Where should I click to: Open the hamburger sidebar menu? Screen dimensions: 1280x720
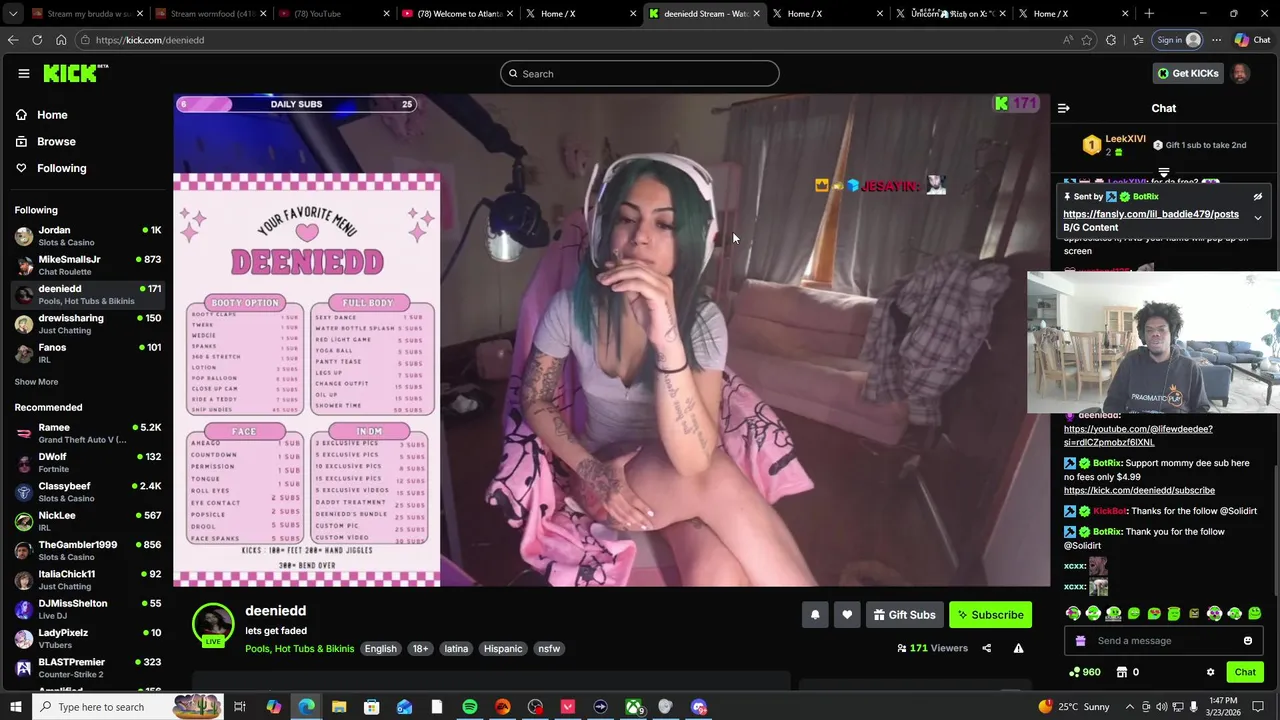(23, 73)
